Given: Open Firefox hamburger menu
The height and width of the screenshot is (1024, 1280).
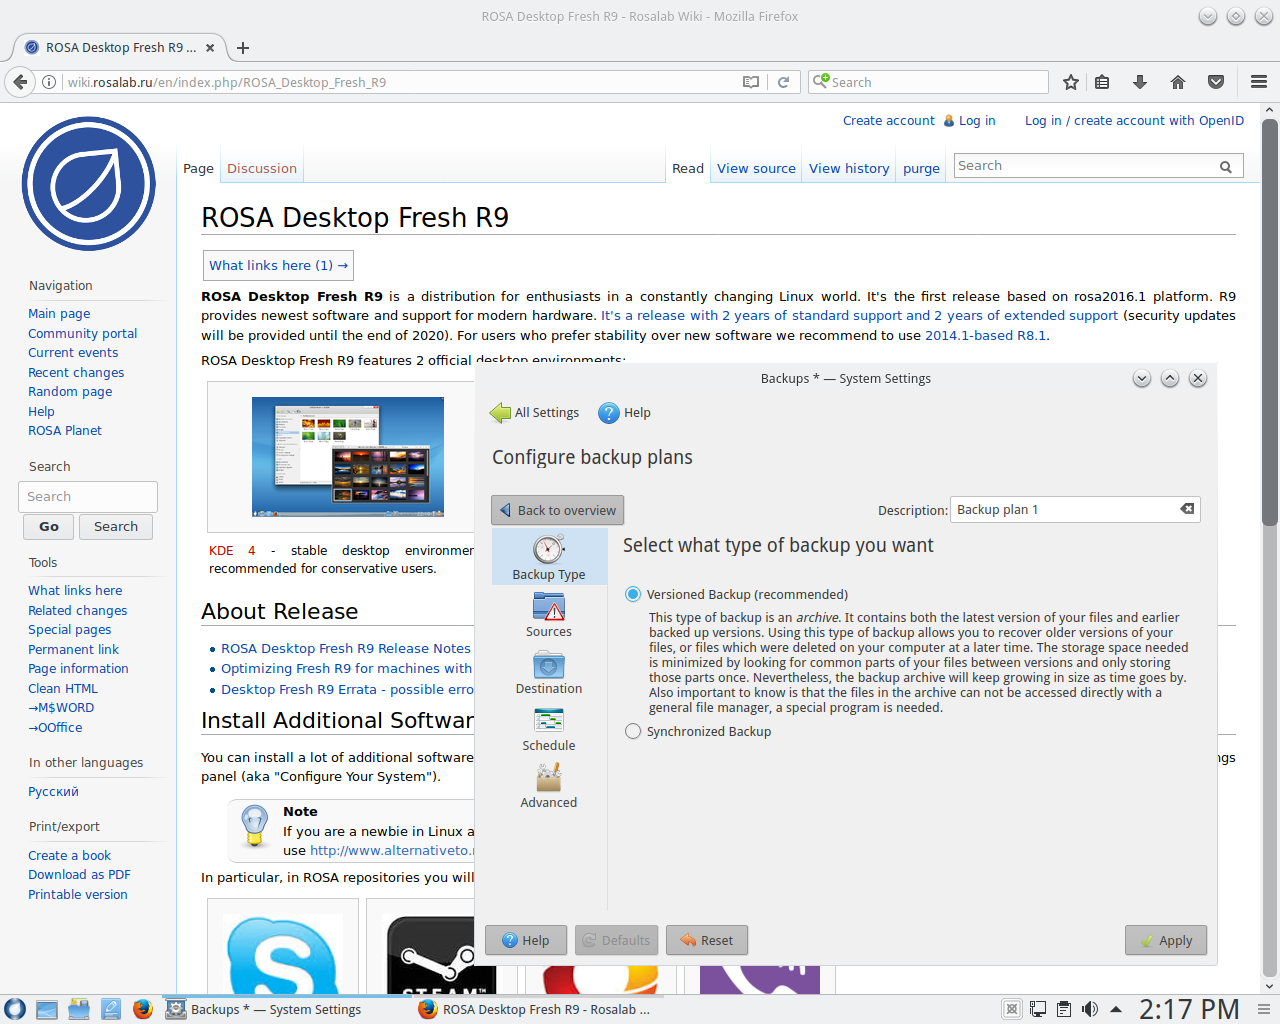Looking at the screenshot, I should (1259, 82).
